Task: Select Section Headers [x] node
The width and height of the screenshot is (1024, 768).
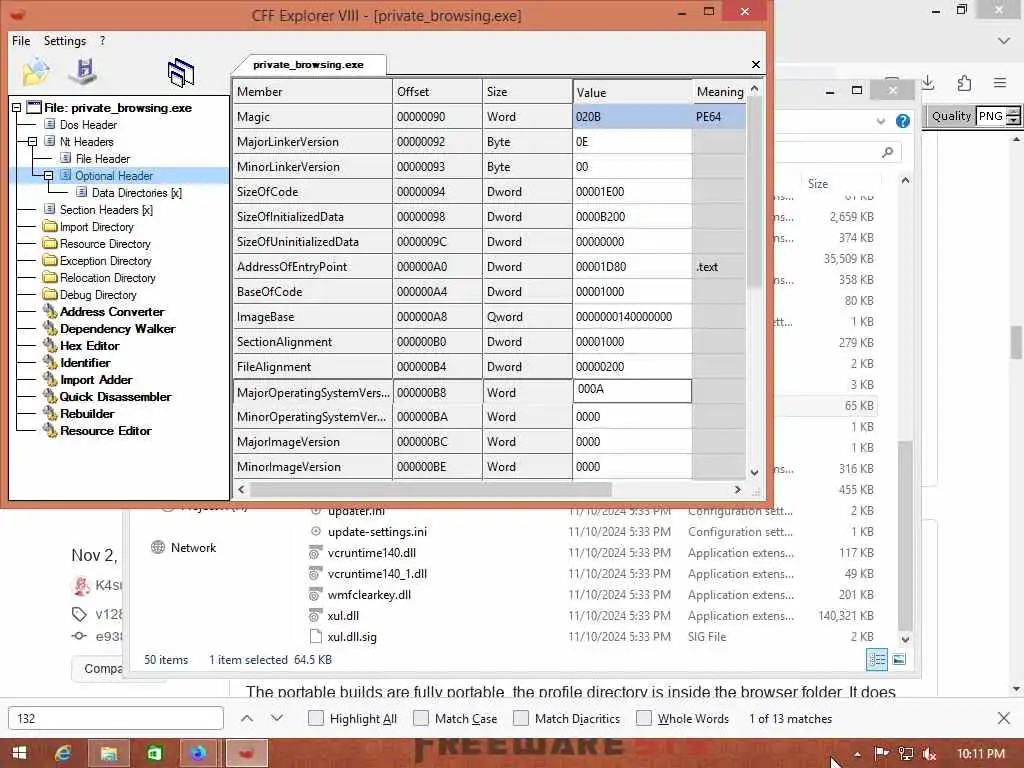Action: [106, 210]
